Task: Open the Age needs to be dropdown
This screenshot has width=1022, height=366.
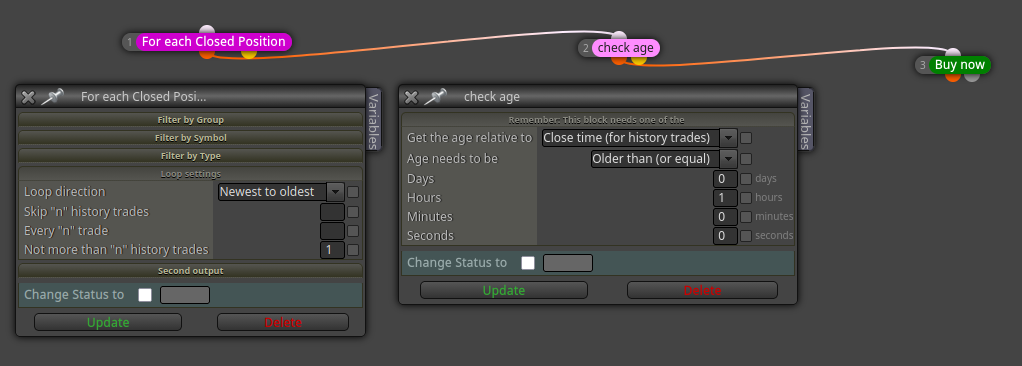Action: pos(664,159)
